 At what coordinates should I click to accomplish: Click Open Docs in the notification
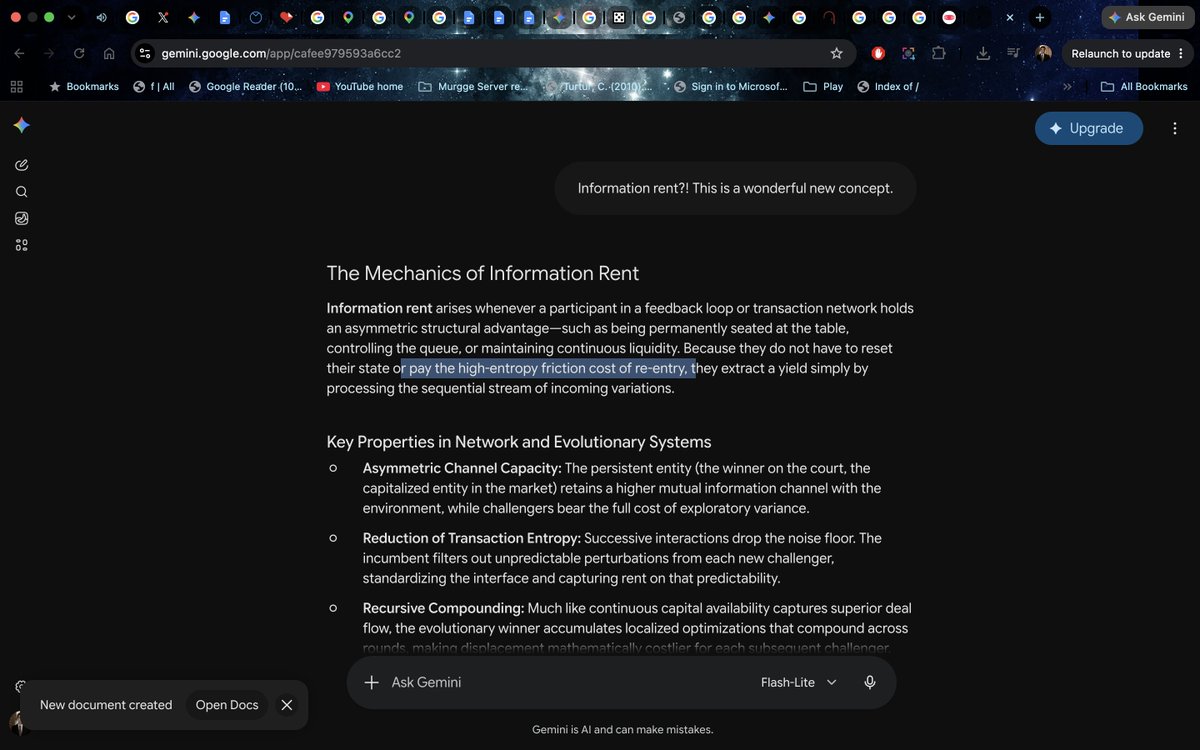coord(227,705)
